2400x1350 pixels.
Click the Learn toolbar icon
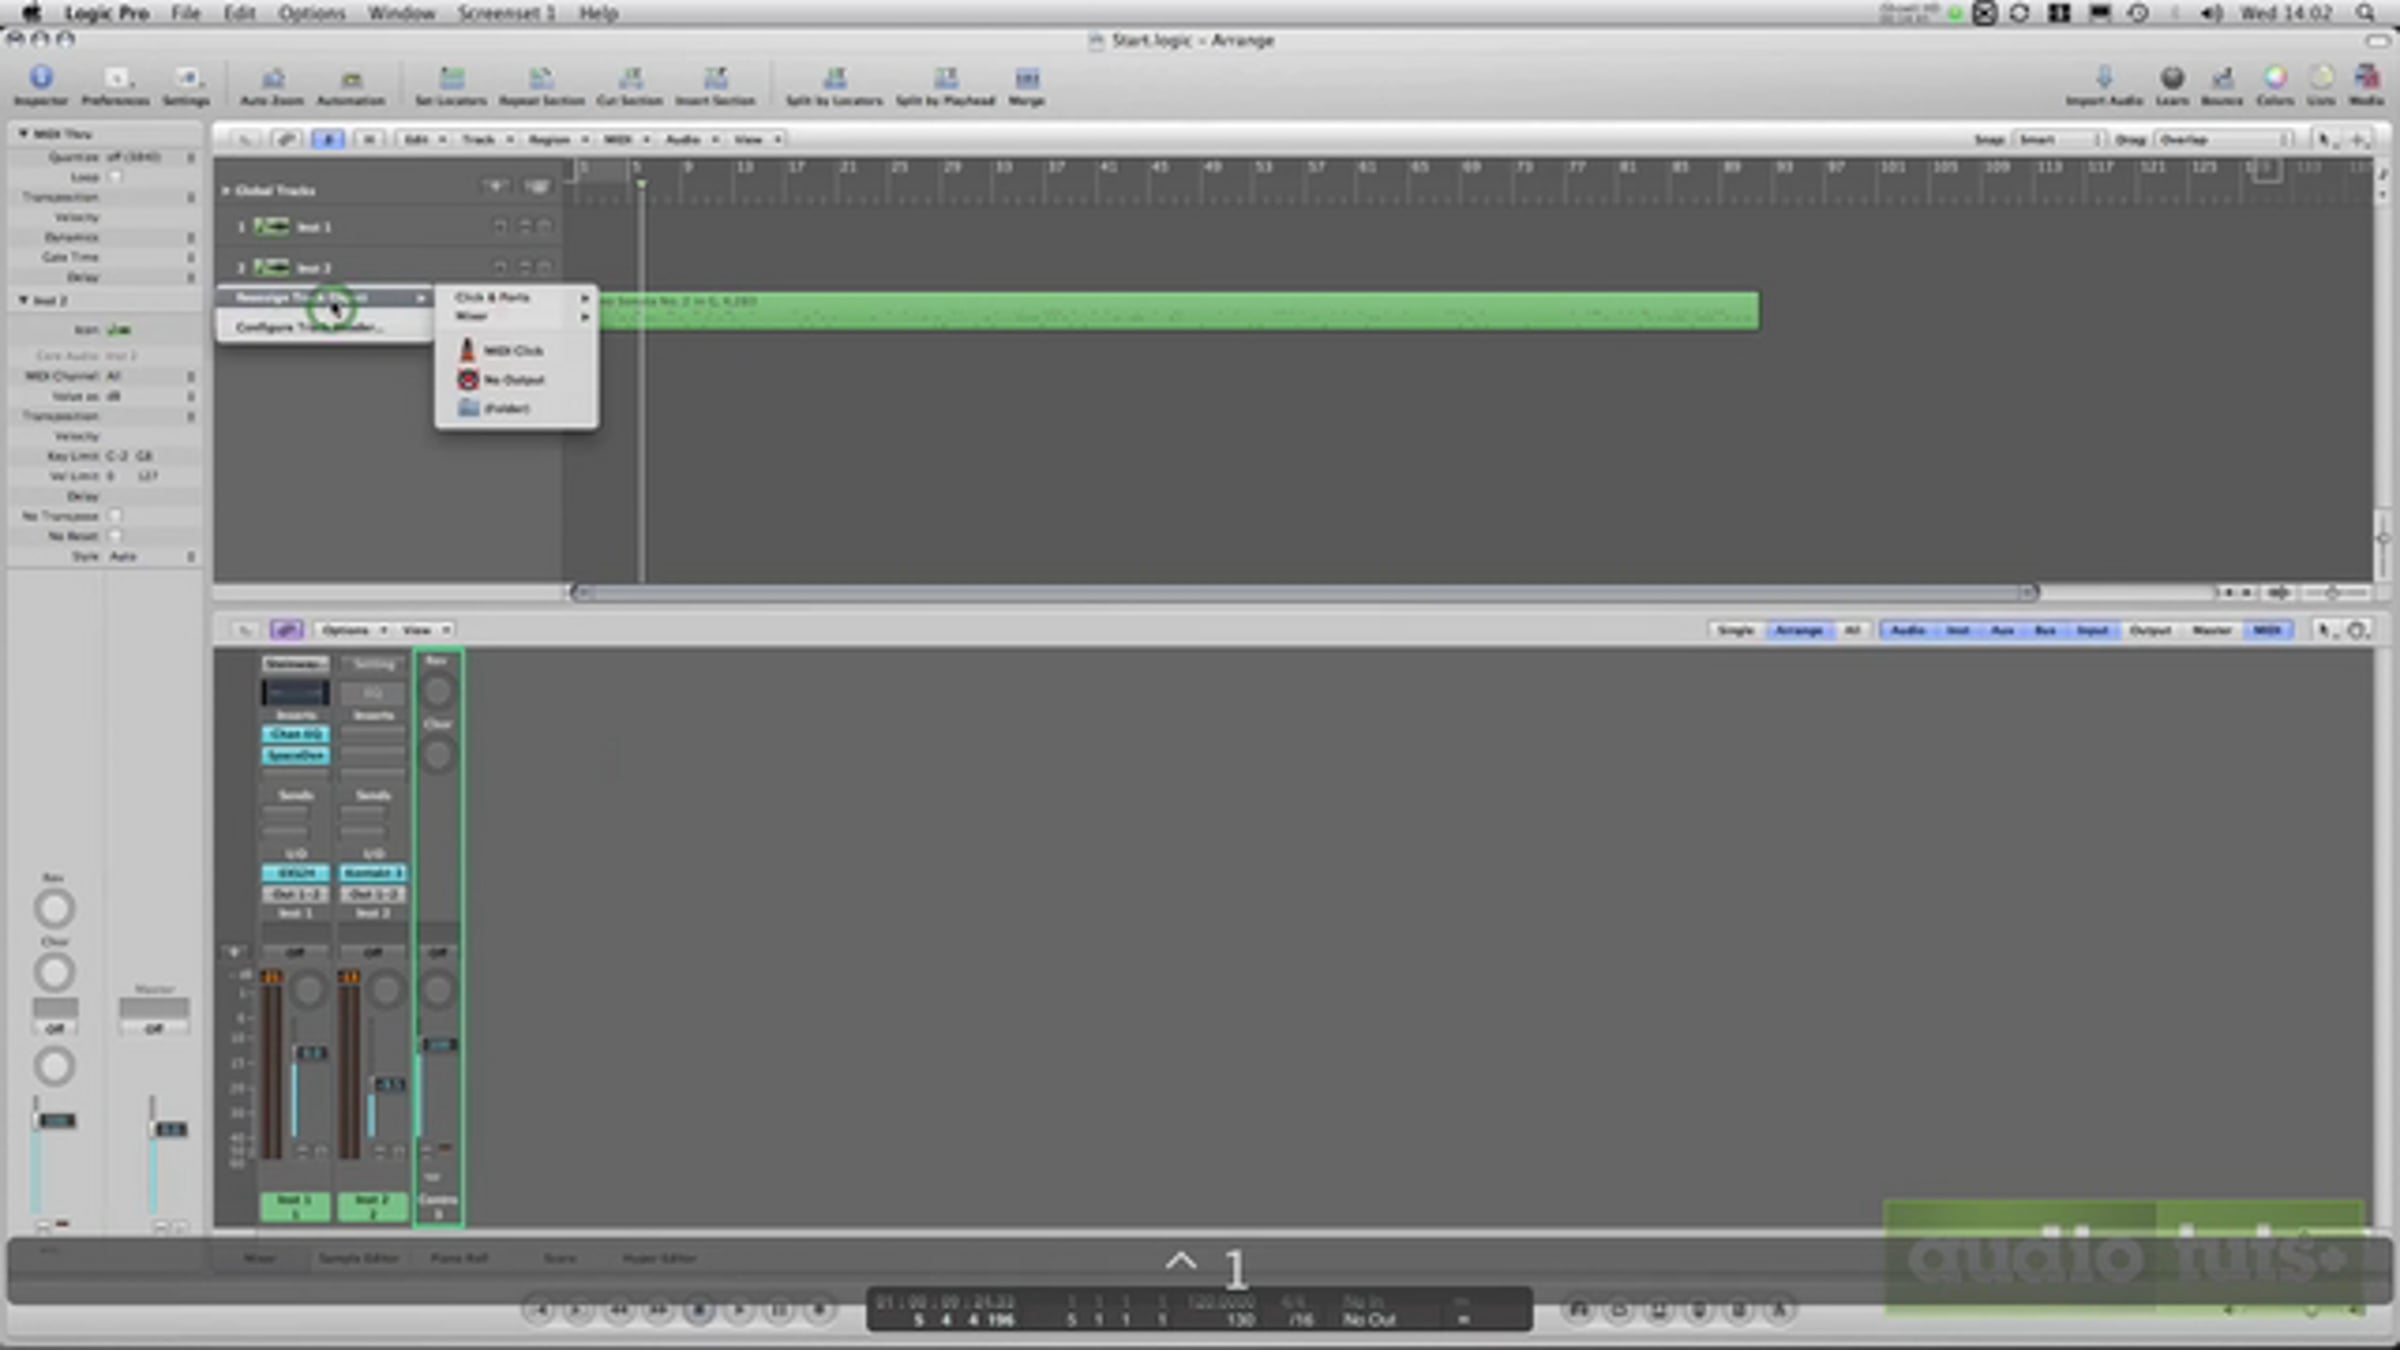2172,85
